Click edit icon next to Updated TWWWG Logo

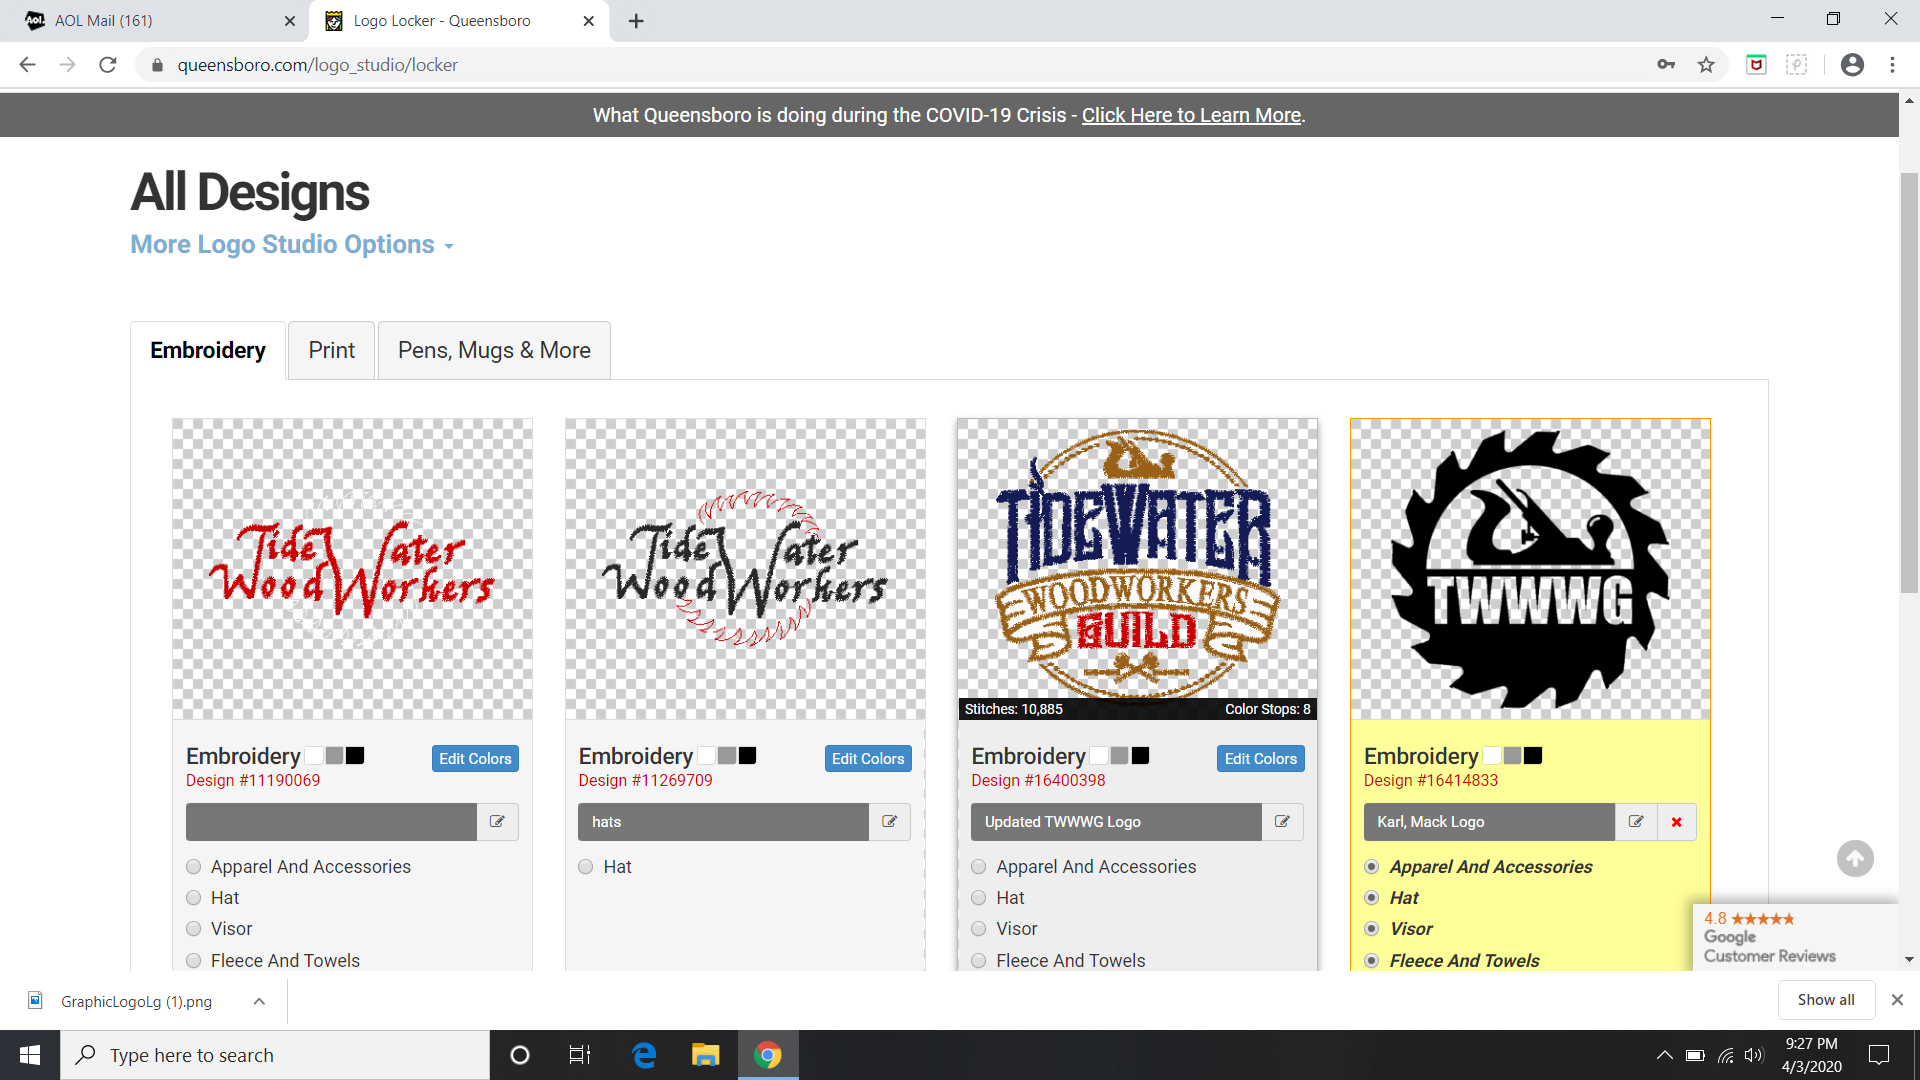(x=1282, y=822)
